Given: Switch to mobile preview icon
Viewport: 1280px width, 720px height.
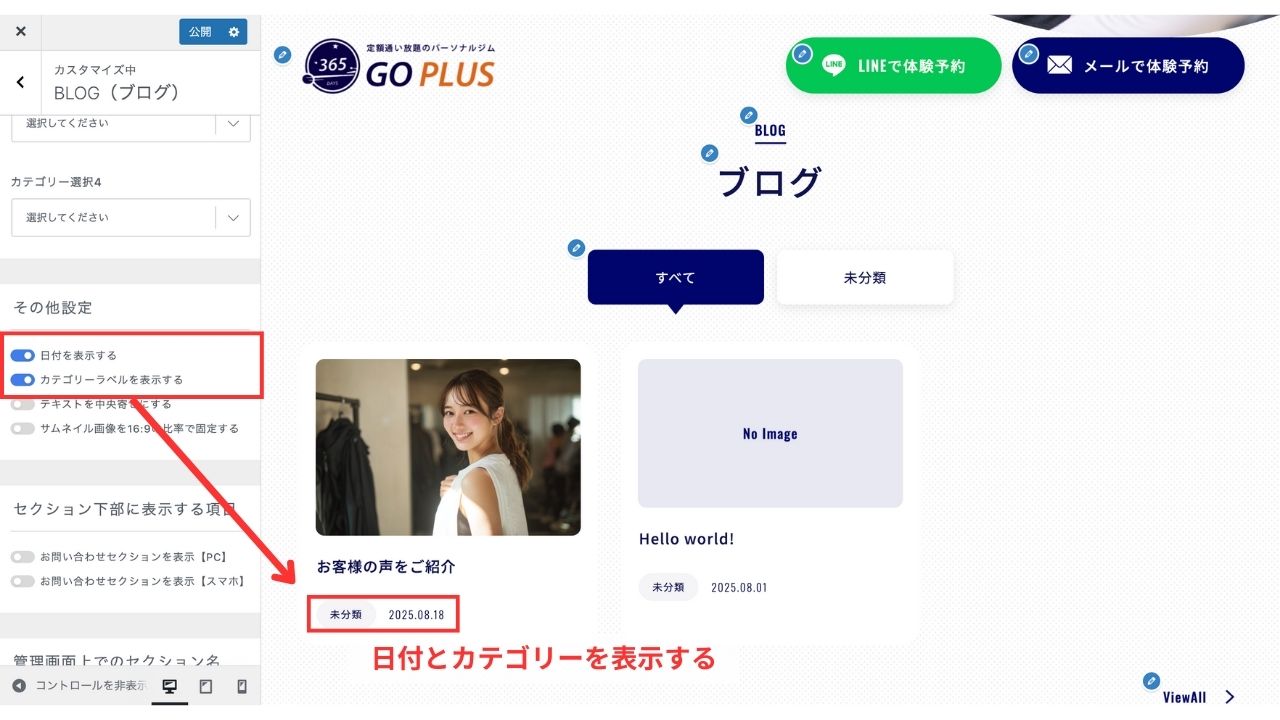Looking at the screenshot, I should click(x=241, y=686).
